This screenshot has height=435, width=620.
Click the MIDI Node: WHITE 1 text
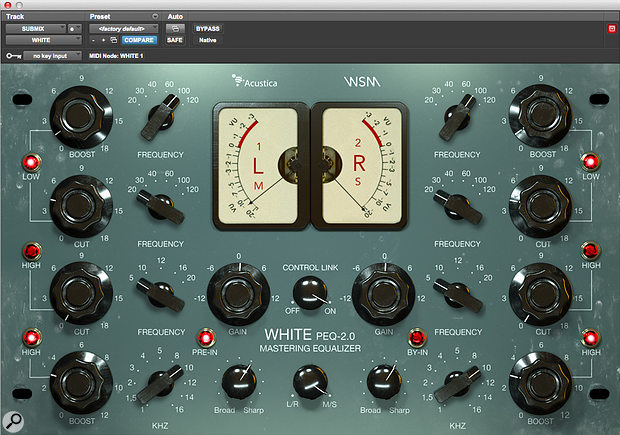click(116, 56)
